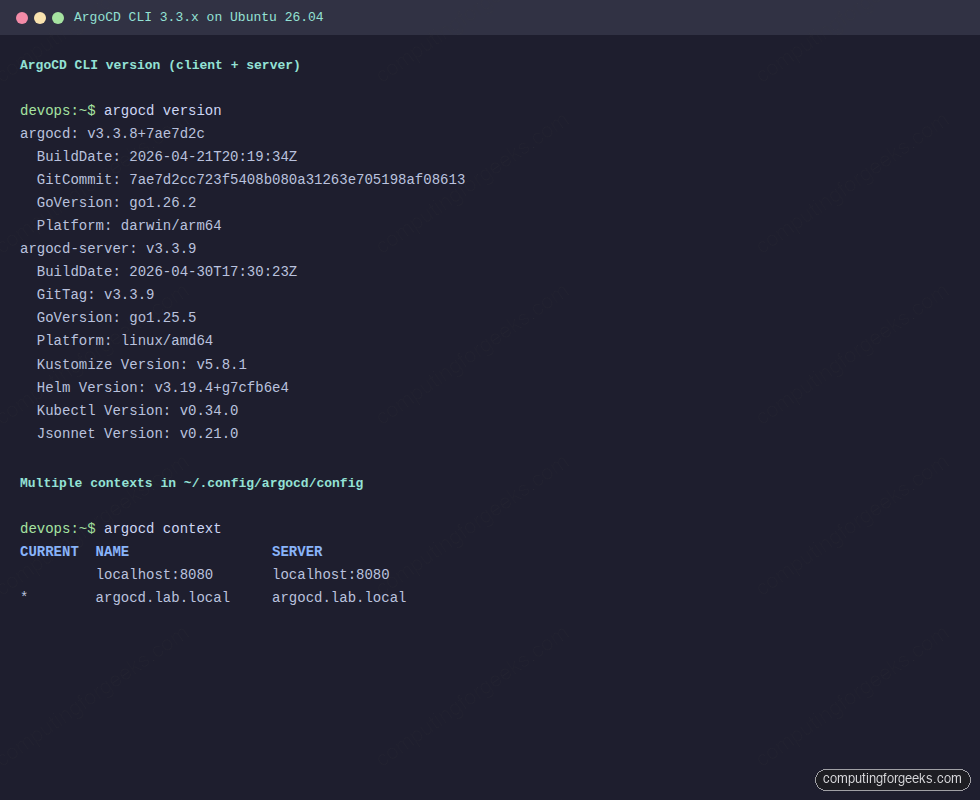This screenshot has height=800, width=980.
Task: Click server BuildDate '2026-04-30T17:30:23Z'
Action: tap(213, 272)
